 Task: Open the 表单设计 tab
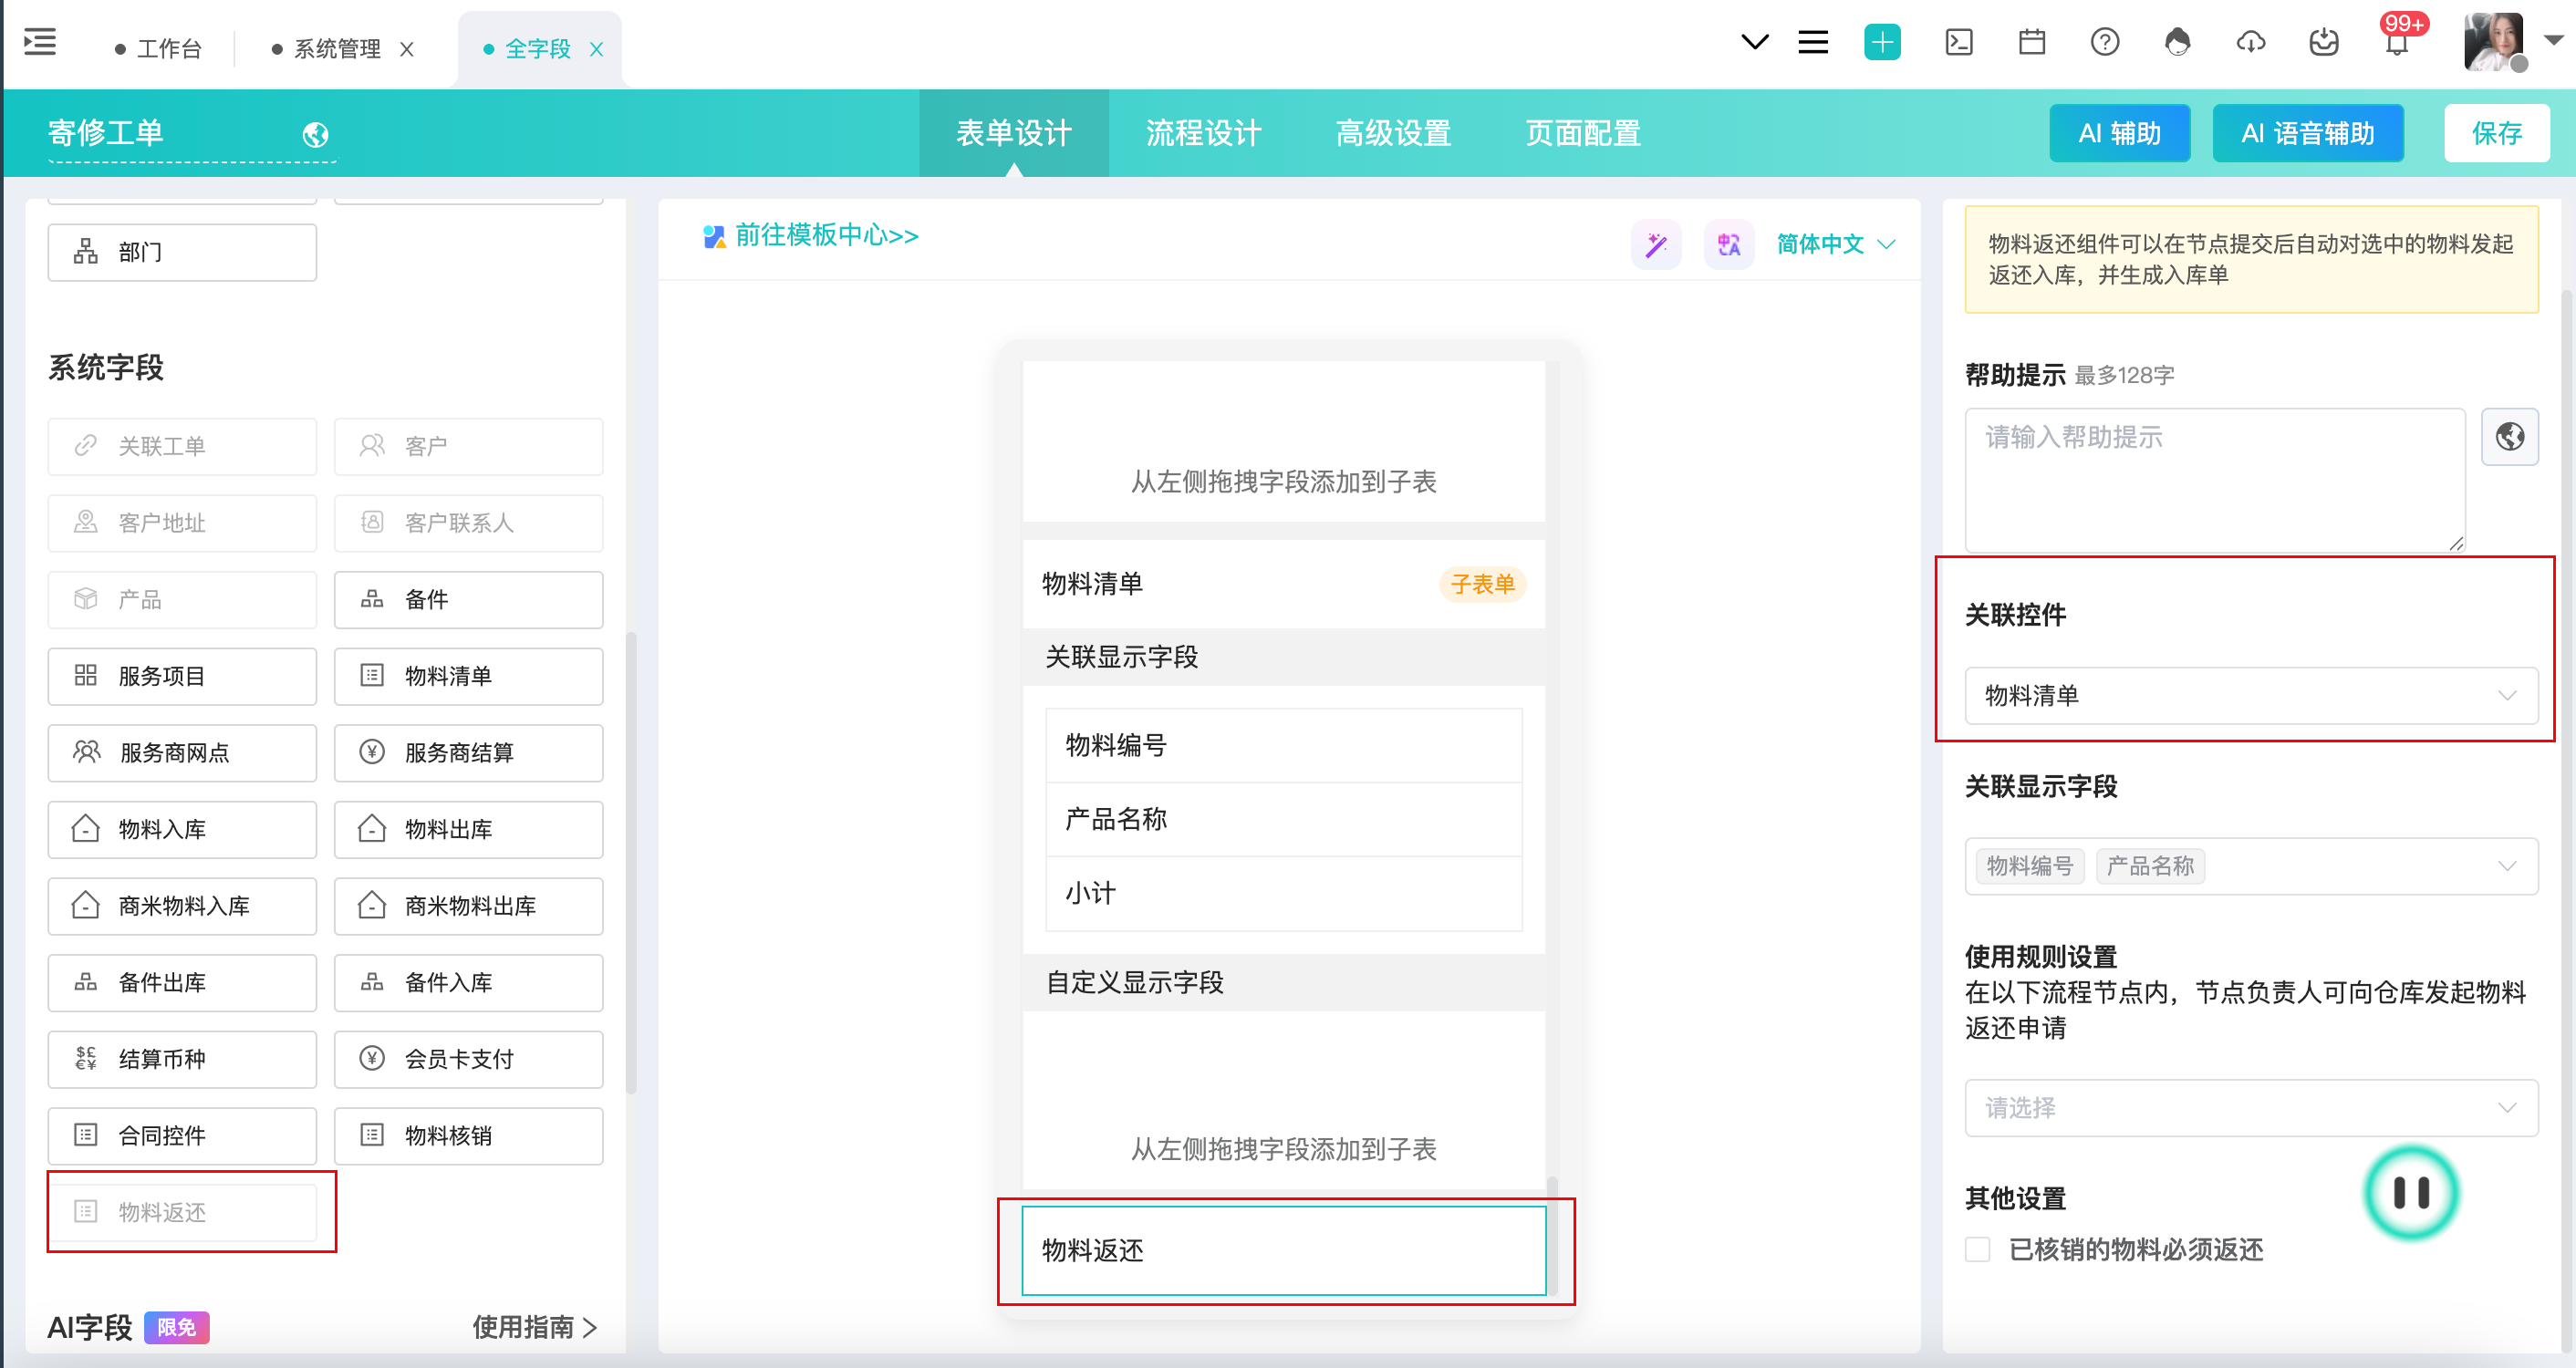pyautogui.click(x=1013, y=133)
